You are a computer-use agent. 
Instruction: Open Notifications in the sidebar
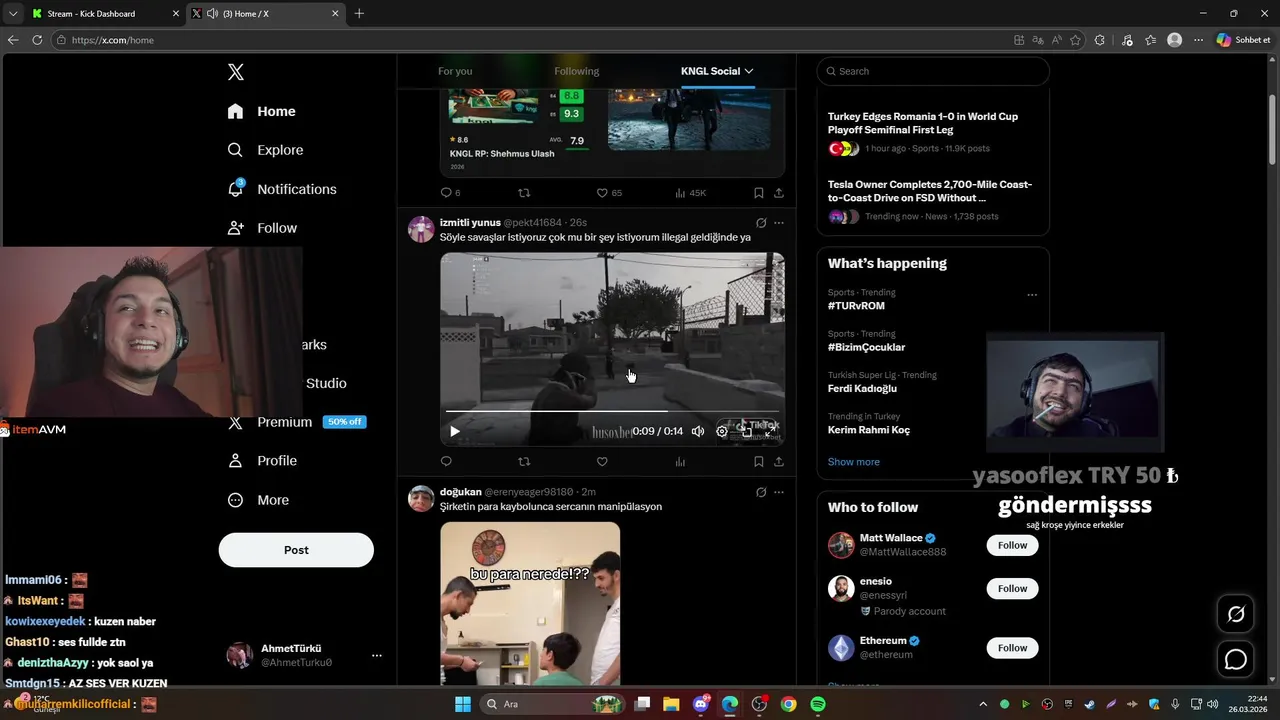point(281,189)
